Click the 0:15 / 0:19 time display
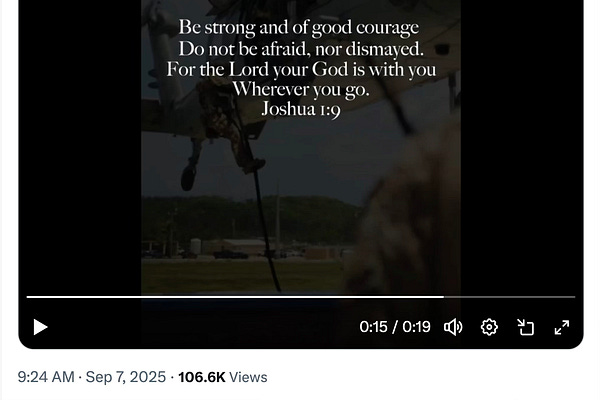This screenshot has height=400, width=600. [x=395, y=327]
